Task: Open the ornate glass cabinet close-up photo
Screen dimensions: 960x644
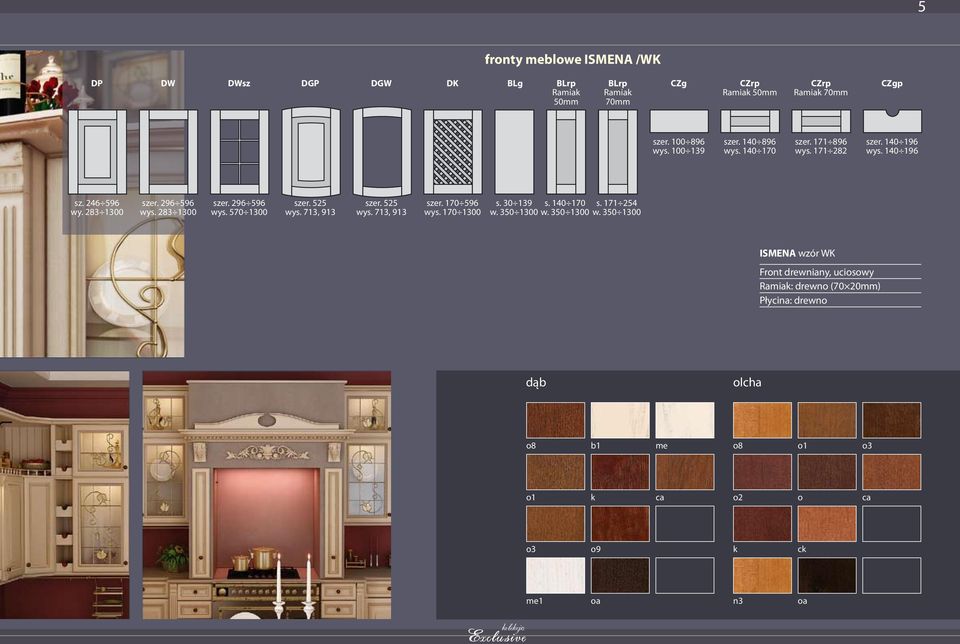Action: pos(92,204)
